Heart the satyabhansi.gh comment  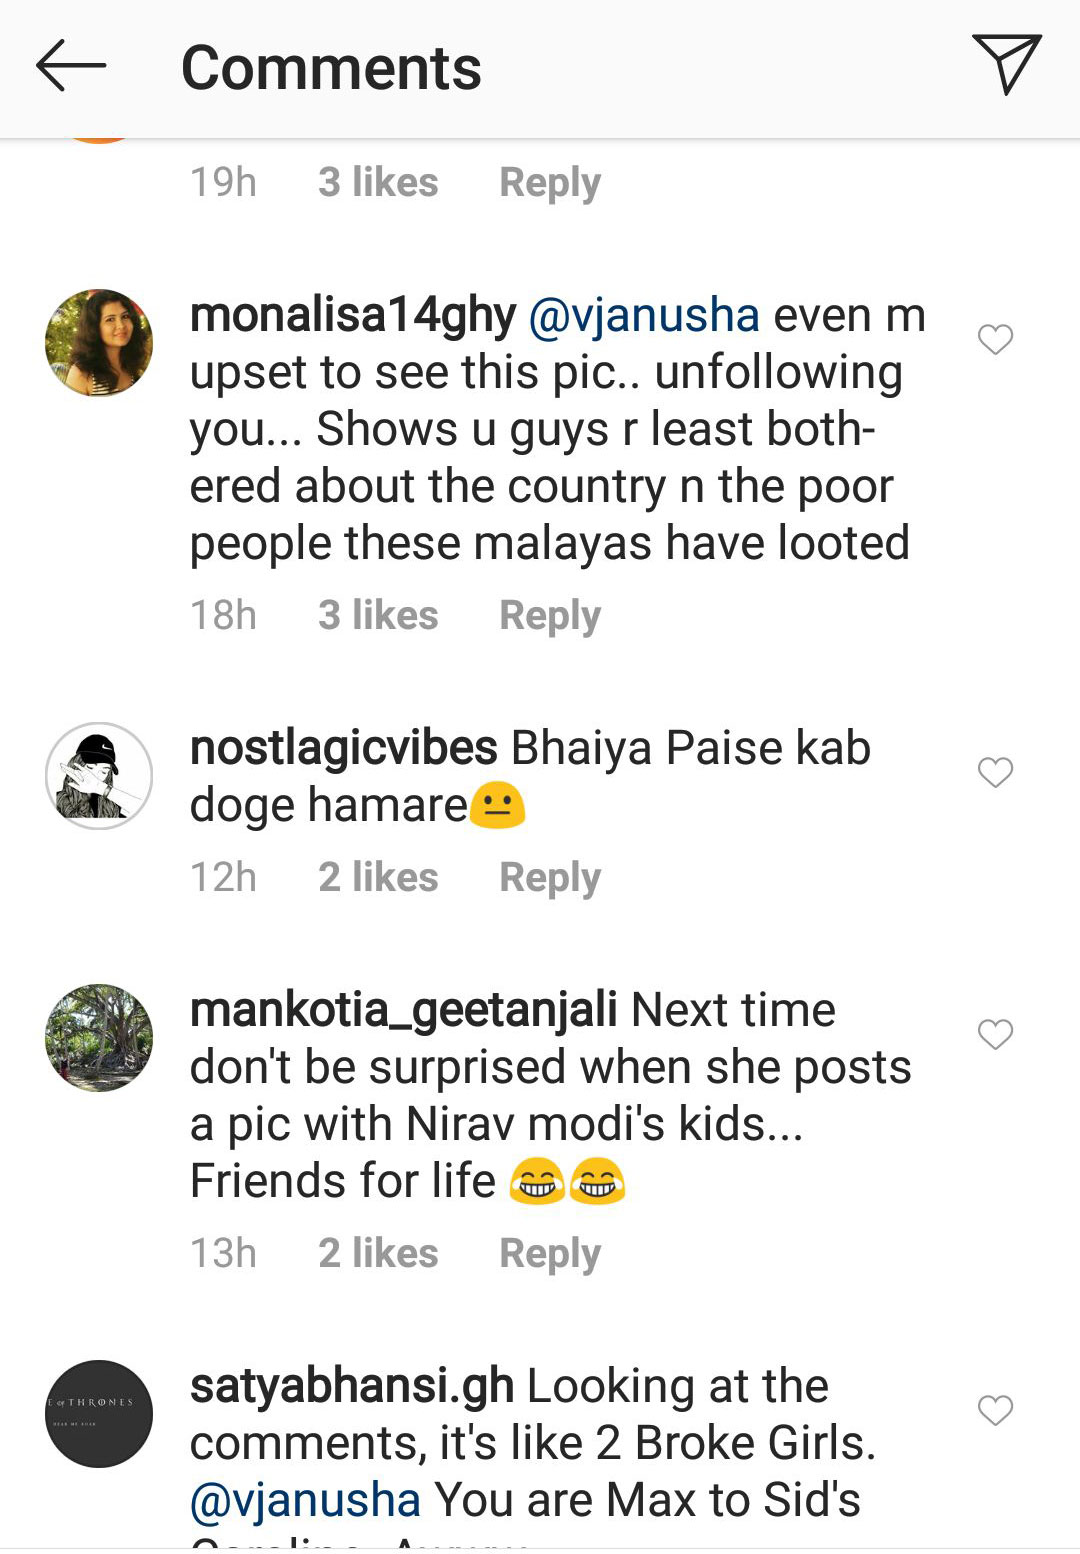point(995,1411)
